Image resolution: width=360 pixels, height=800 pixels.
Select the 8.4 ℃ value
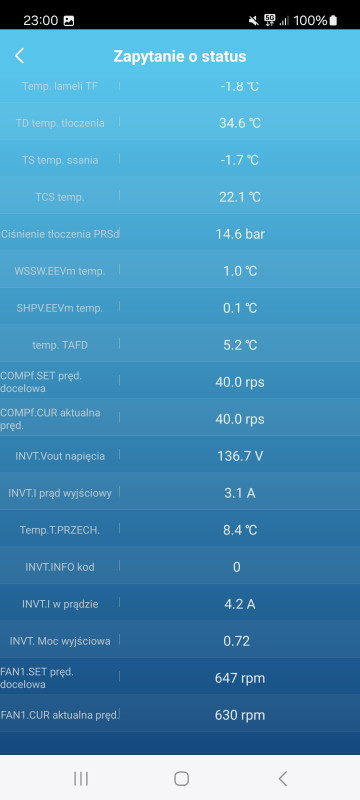240,530
